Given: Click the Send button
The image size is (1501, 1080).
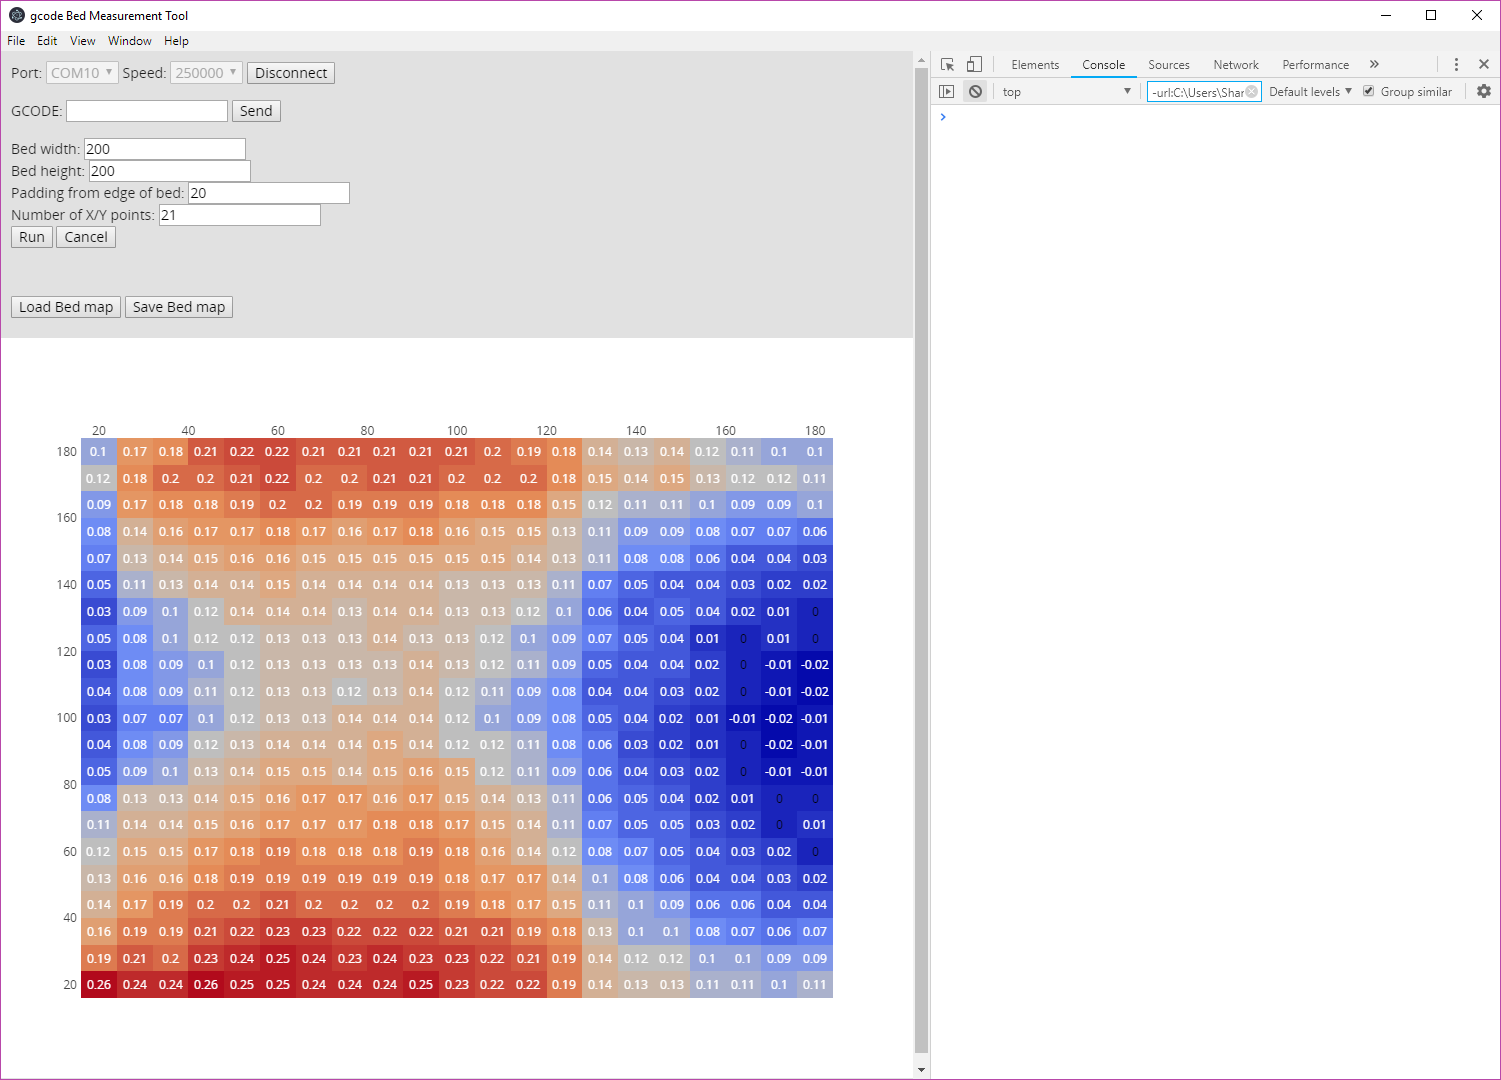Looking at the screenshot, I should tap(256, 111).
